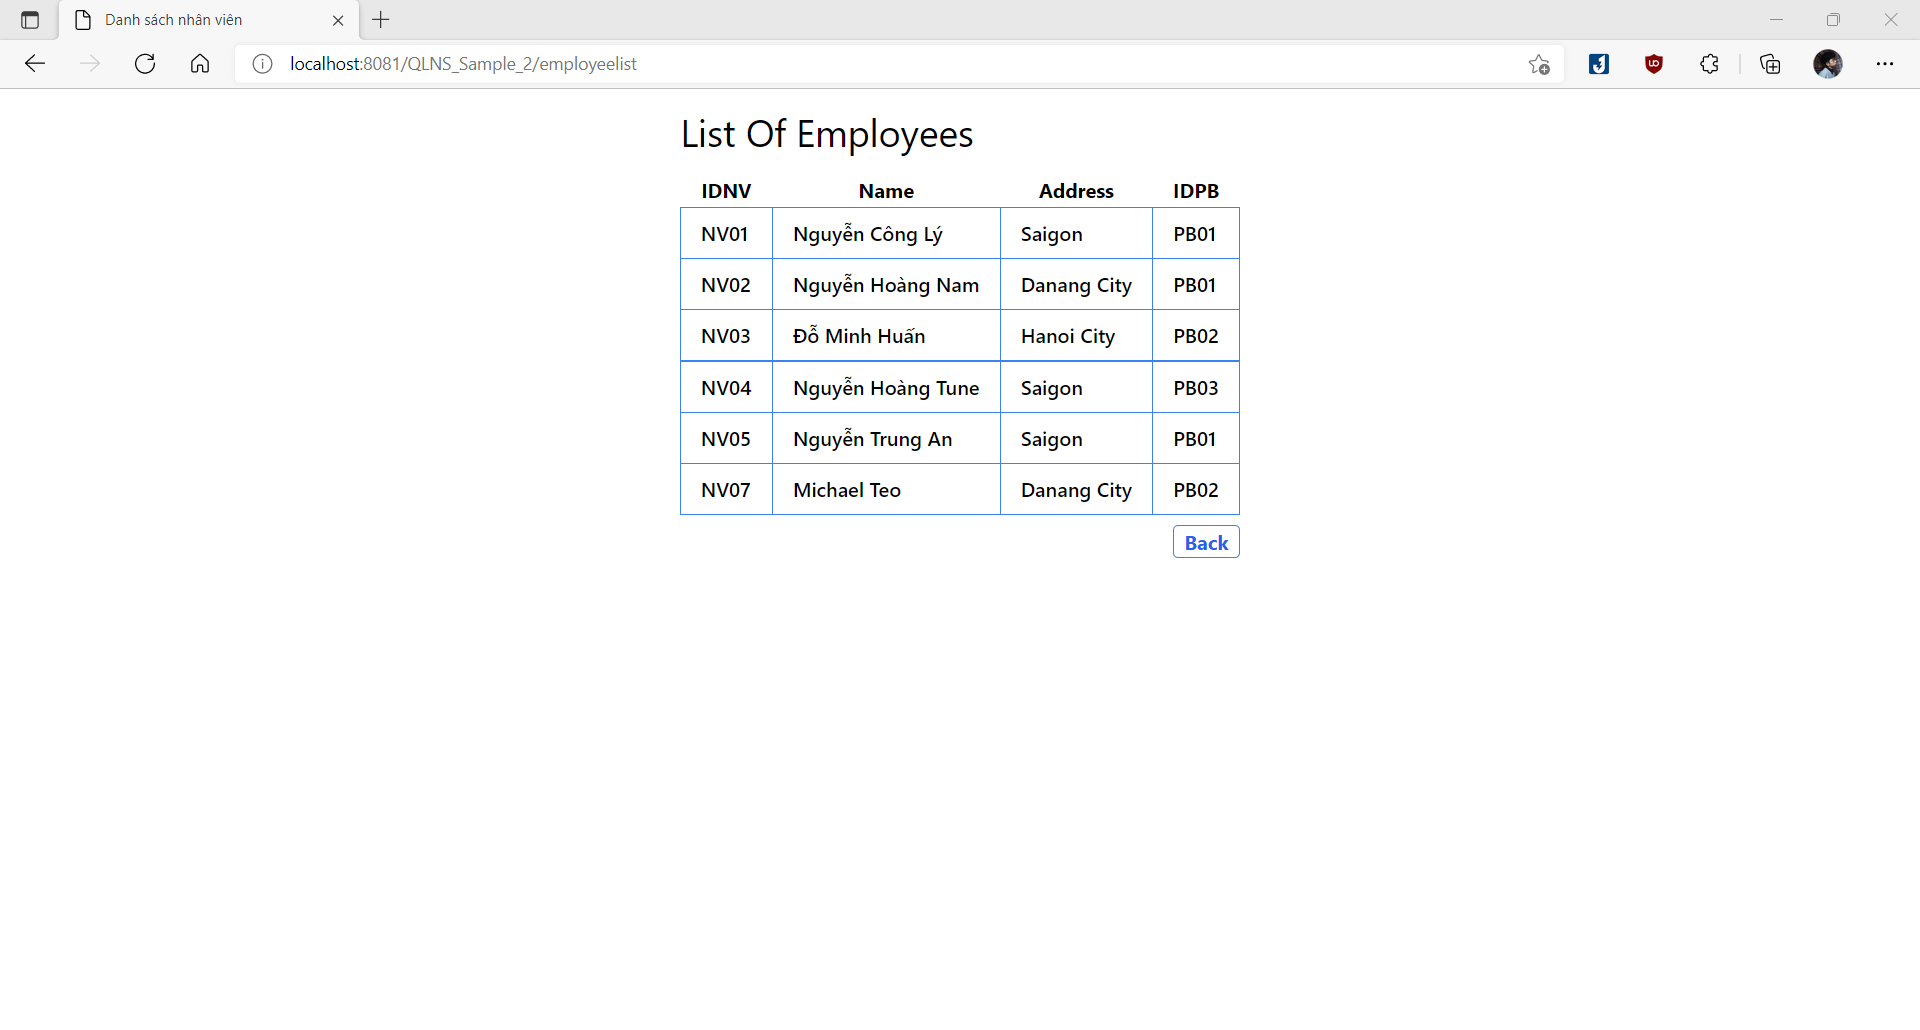Click the name Nguyễn Hoàng Nam
This screenshot has width=1920, height=1030.
(x=886, y=285)
